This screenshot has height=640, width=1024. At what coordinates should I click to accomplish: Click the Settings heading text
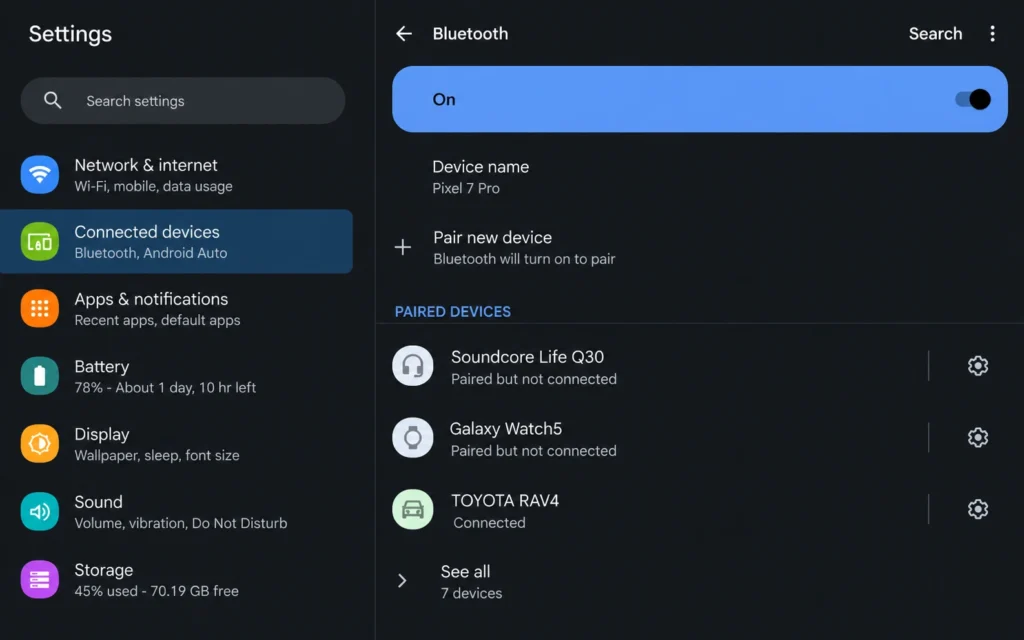point(70,34)
